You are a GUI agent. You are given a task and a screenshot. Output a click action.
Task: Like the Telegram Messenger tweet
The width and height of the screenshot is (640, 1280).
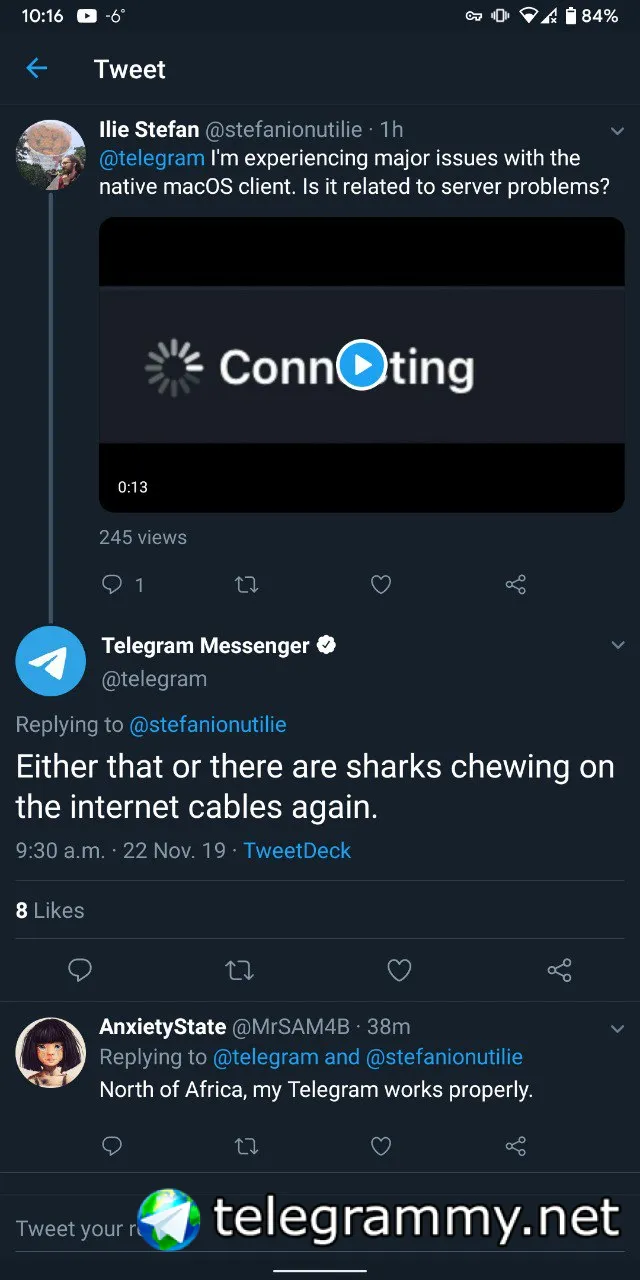pos(399,969)
